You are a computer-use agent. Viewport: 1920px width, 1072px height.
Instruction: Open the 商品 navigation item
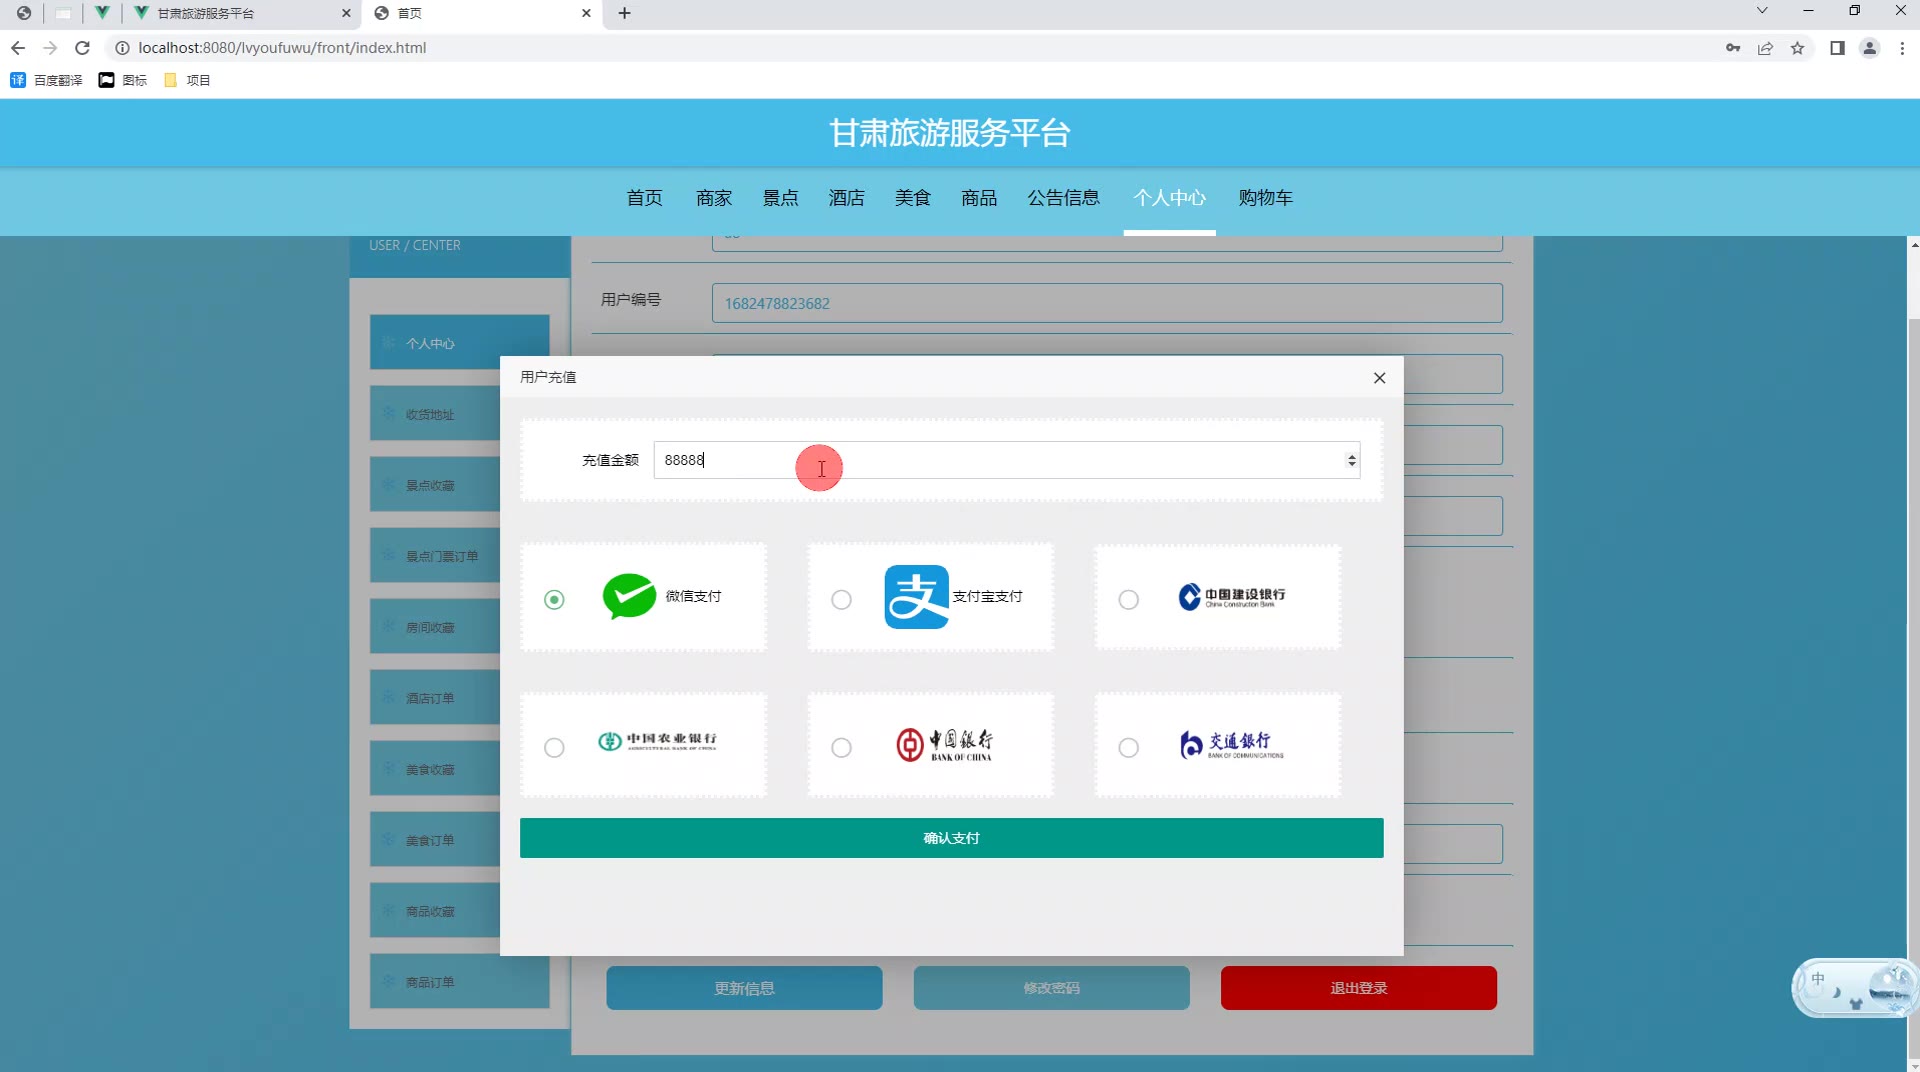(979, 198)
